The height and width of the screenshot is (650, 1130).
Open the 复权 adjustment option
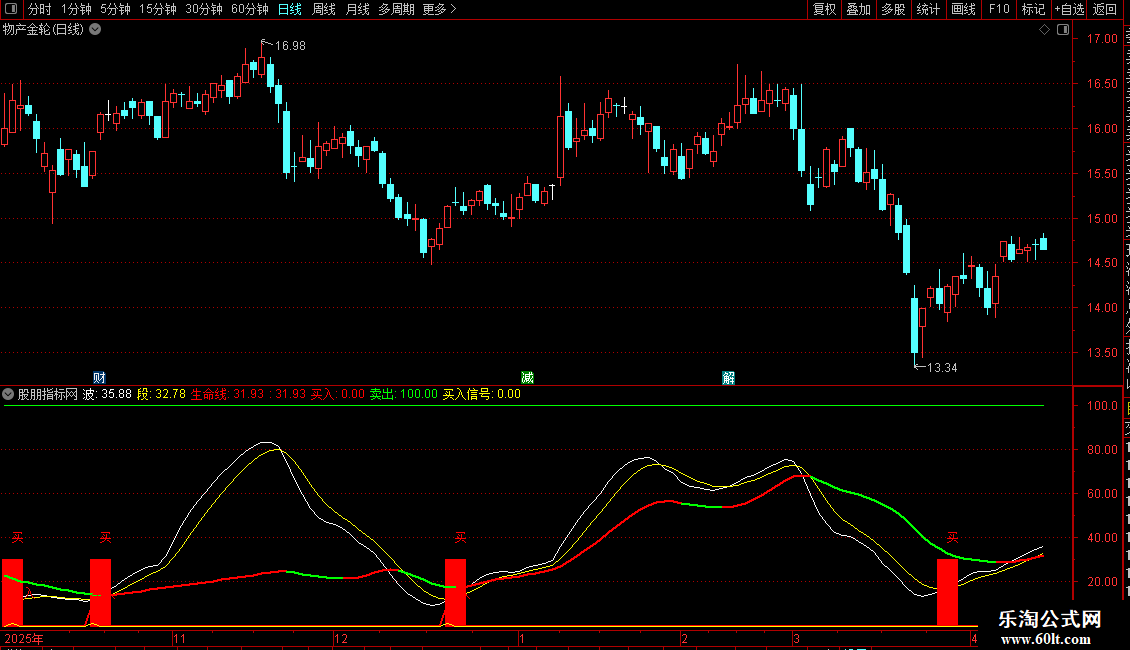point(824,9)
